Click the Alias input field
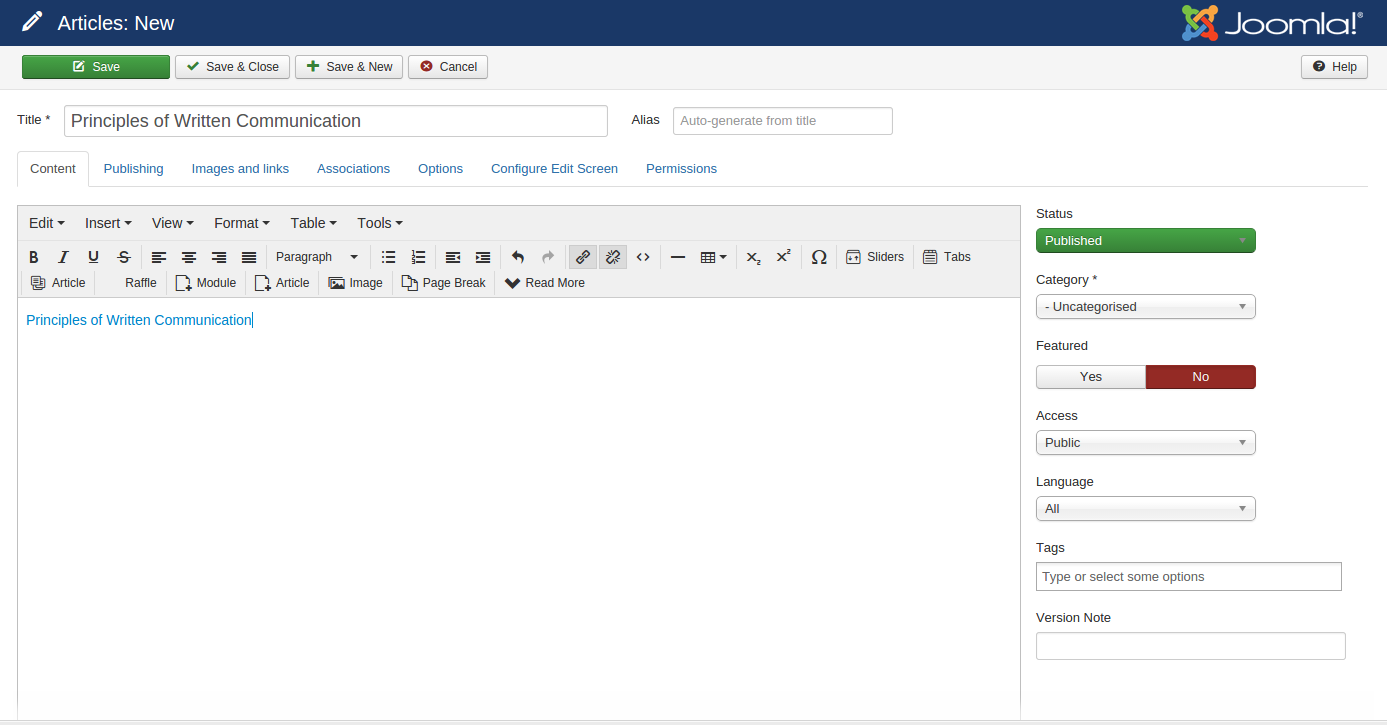The image size is (1387, 725). [782, 121]
